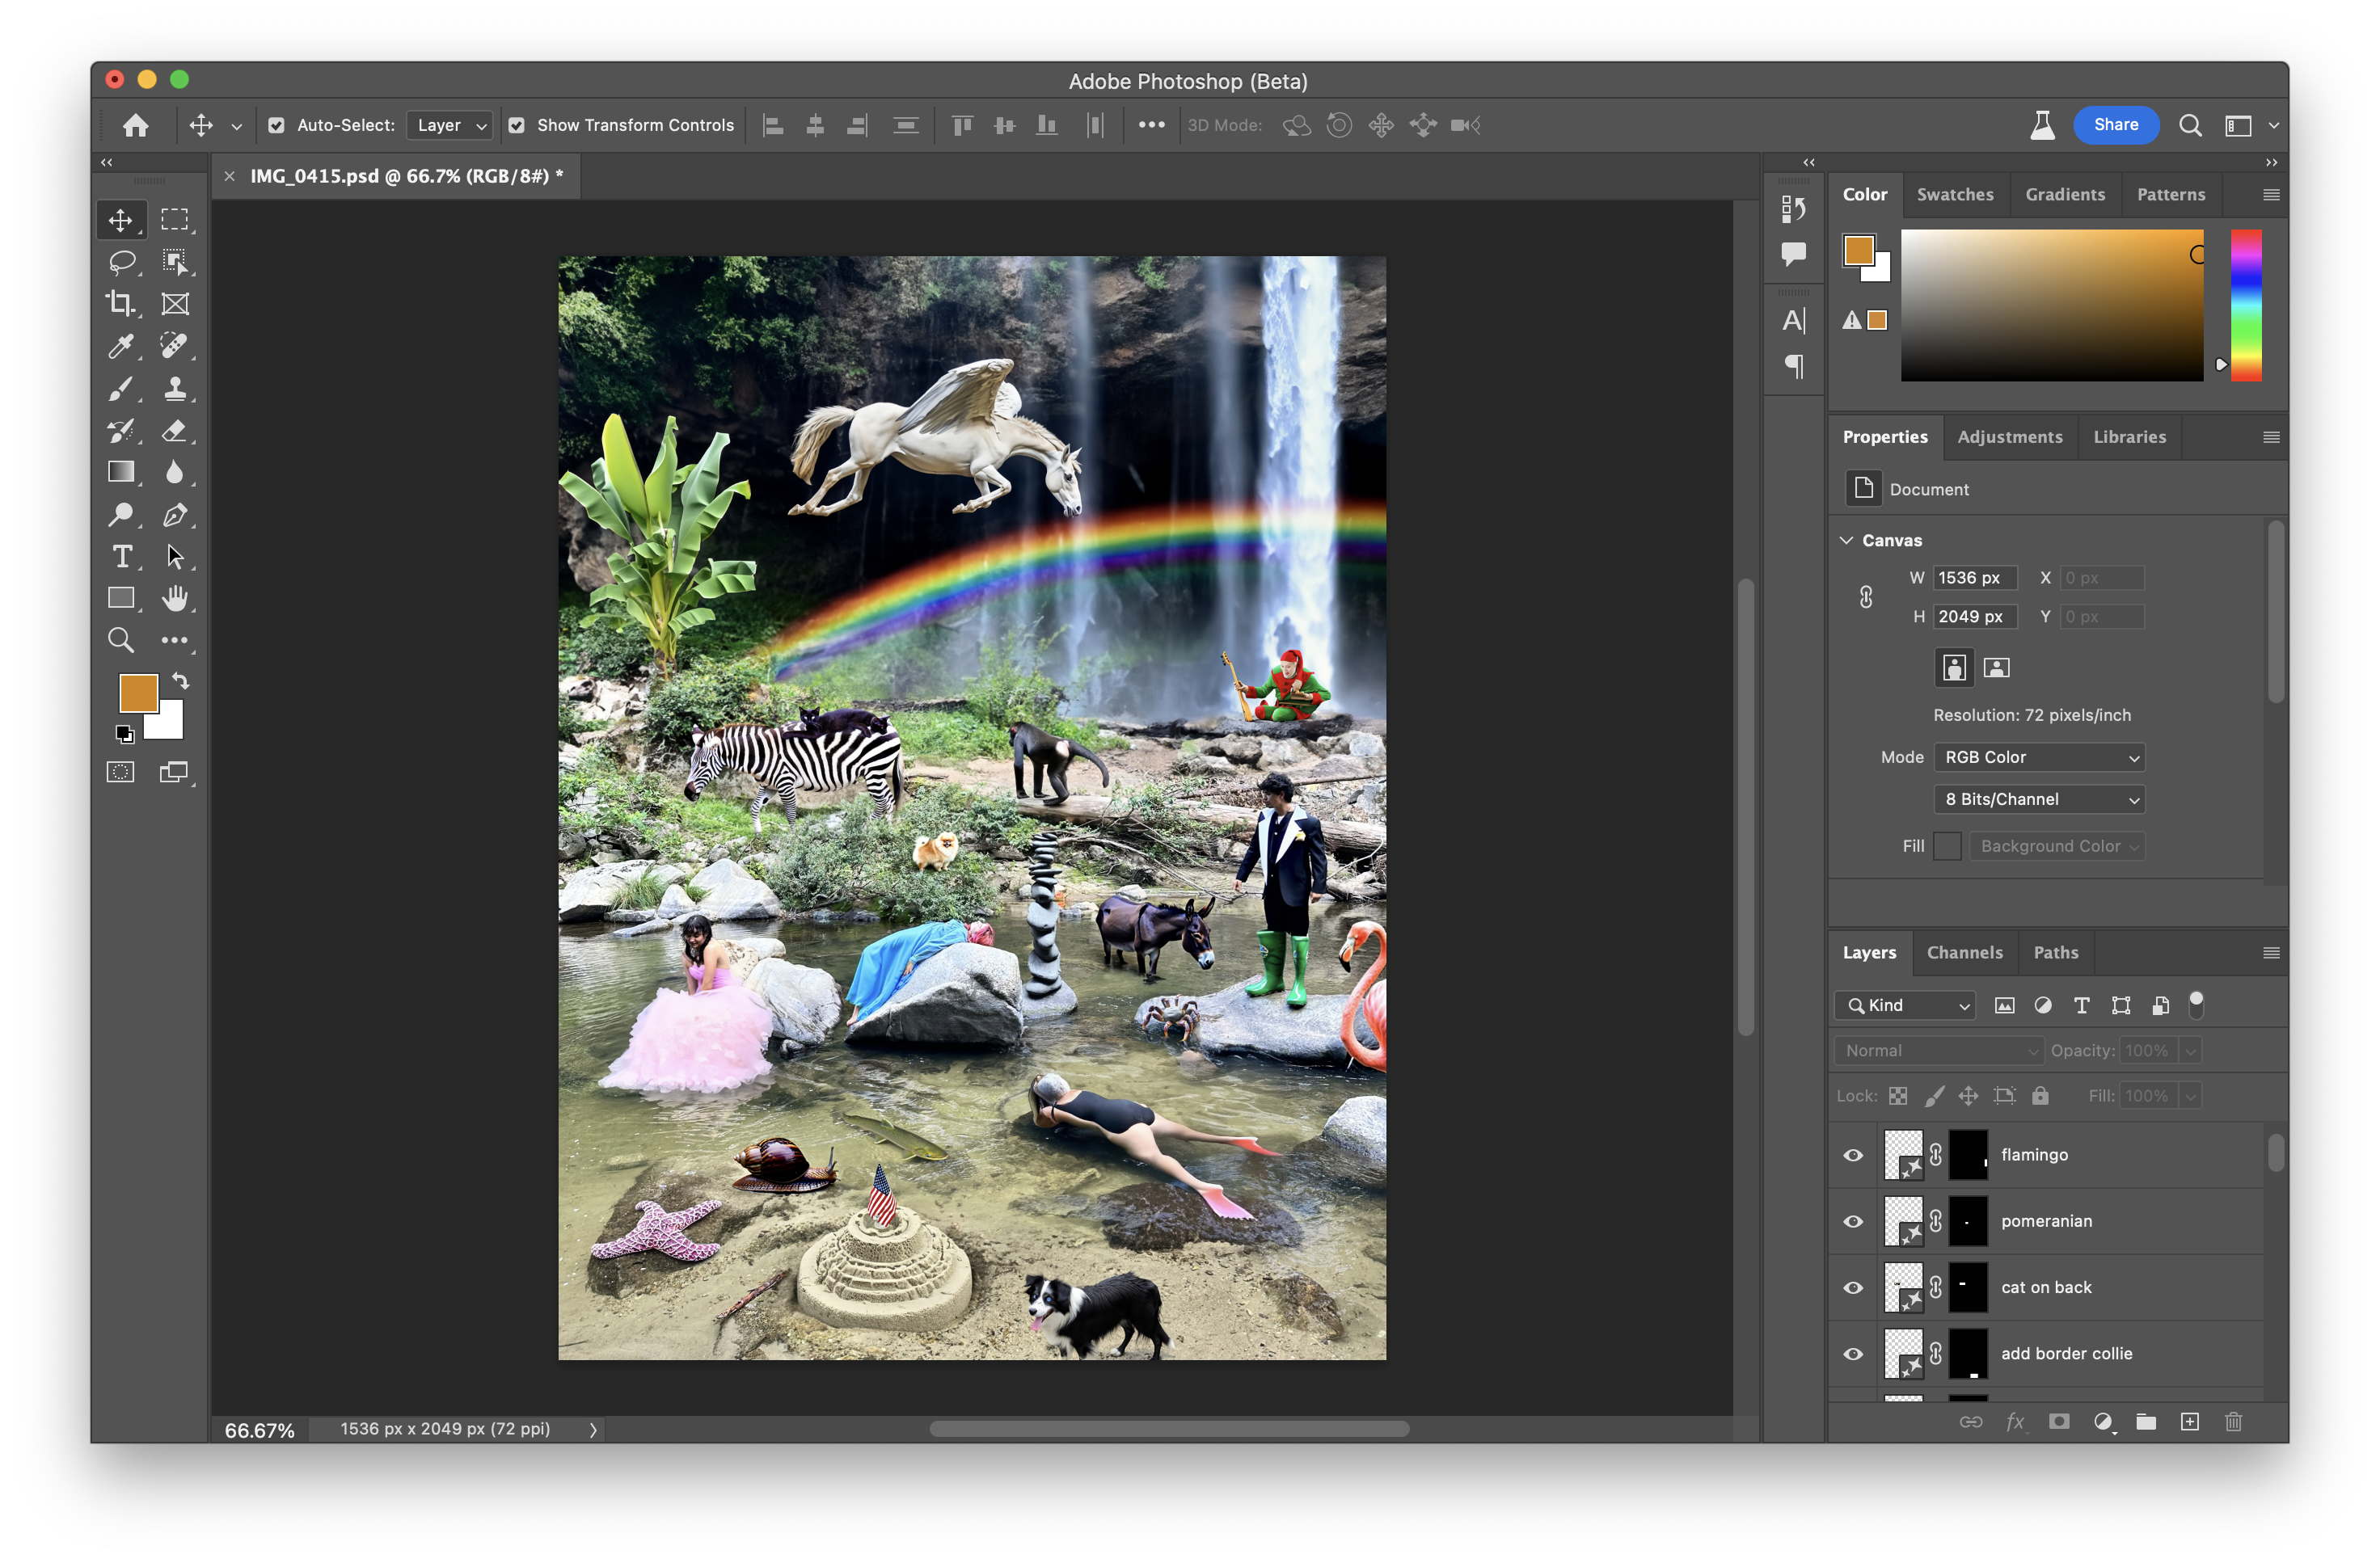Open the Move tool preset picker arrow

click(x=237, y=126)
